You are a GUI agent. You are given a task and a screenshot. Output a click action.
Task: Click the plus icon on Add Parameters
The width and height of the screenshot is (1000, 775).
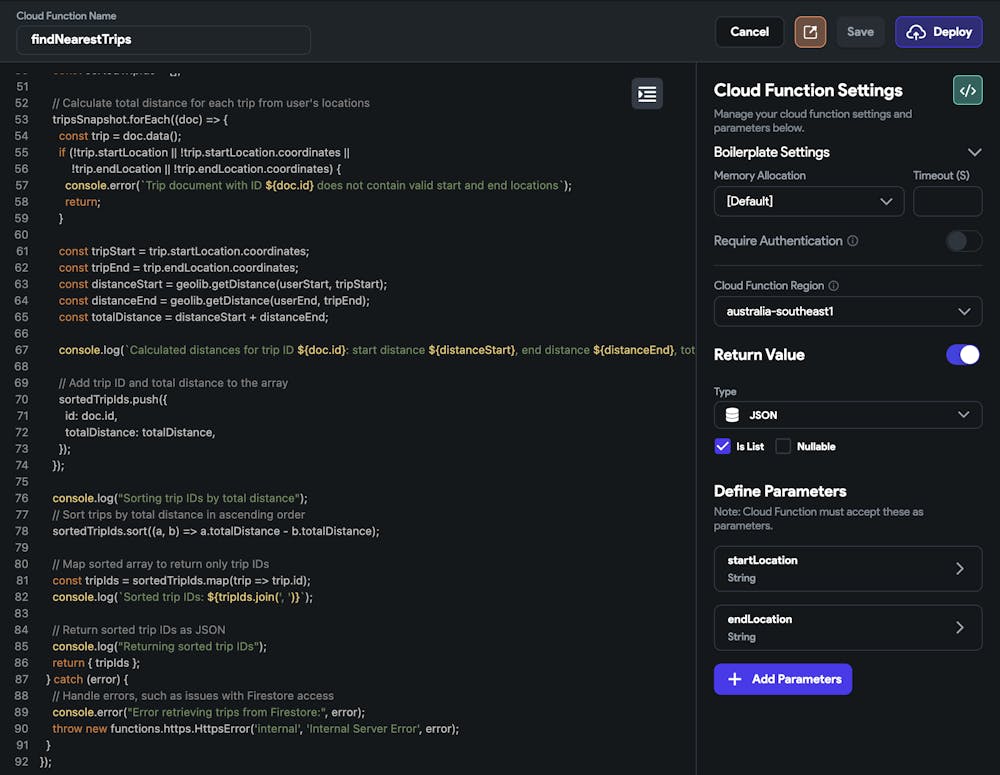[x=735, y=679]
